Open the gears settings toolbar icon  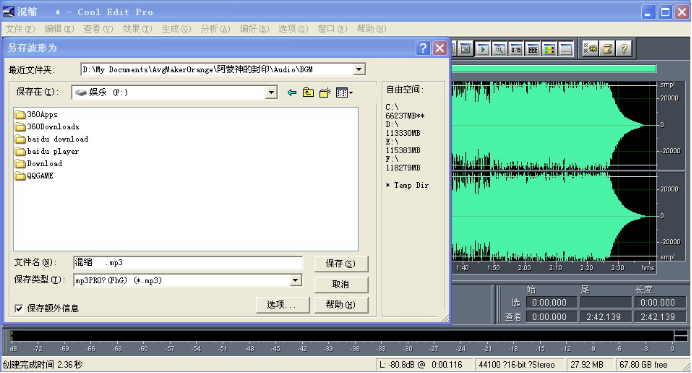[590, 49]
